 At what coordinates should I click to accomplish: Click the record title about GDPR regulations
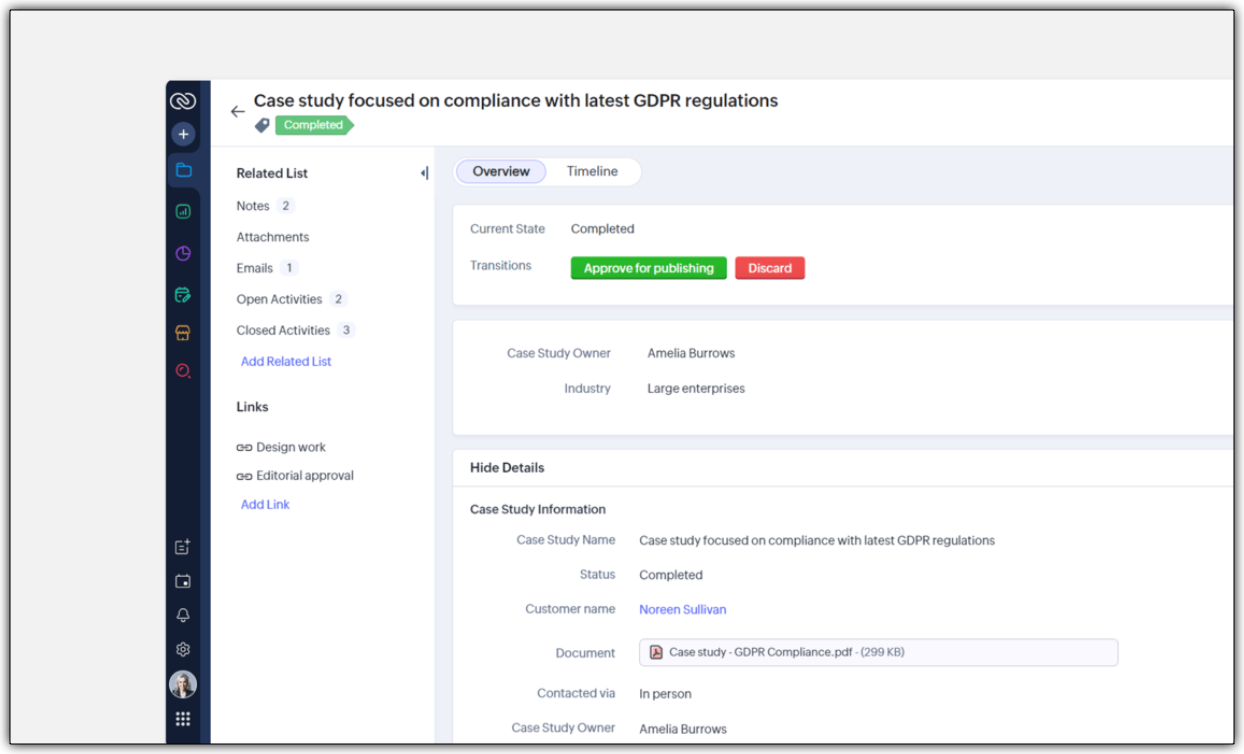tap(515, 100)
